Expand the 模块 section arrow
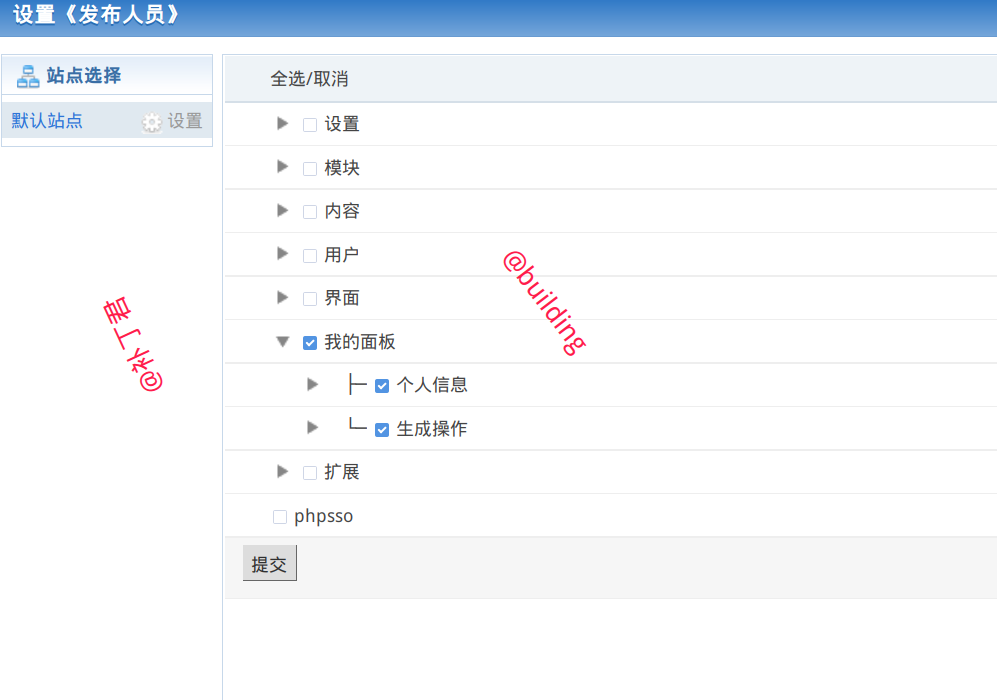 (x=282, y=167)
